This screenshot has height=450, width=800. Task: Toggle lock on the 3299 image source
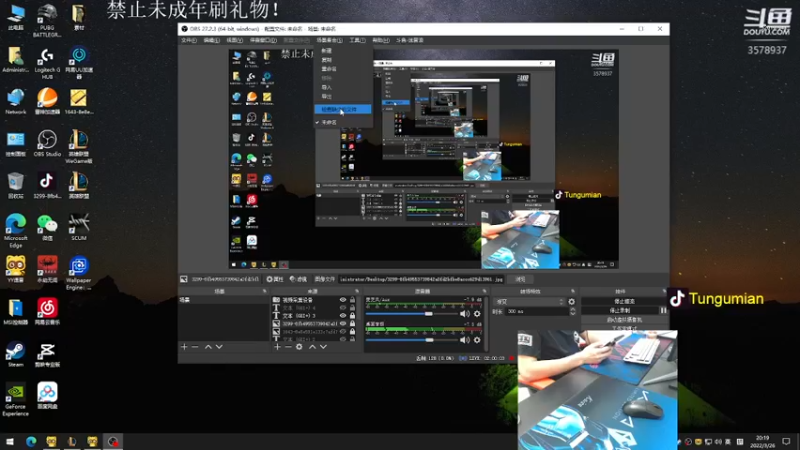point(352,323)
